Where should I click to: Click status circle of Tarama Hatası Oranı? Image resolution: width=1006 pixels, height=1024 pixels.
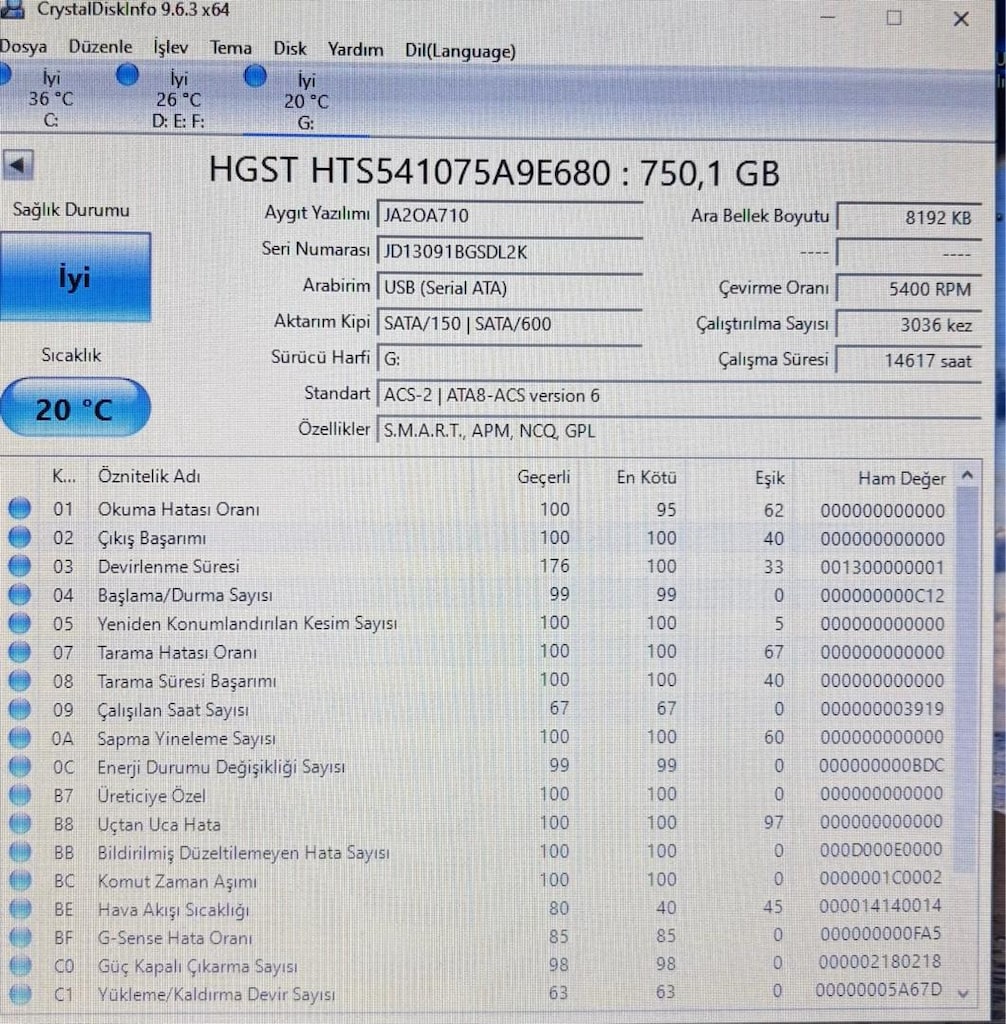(x=20, y=652)
